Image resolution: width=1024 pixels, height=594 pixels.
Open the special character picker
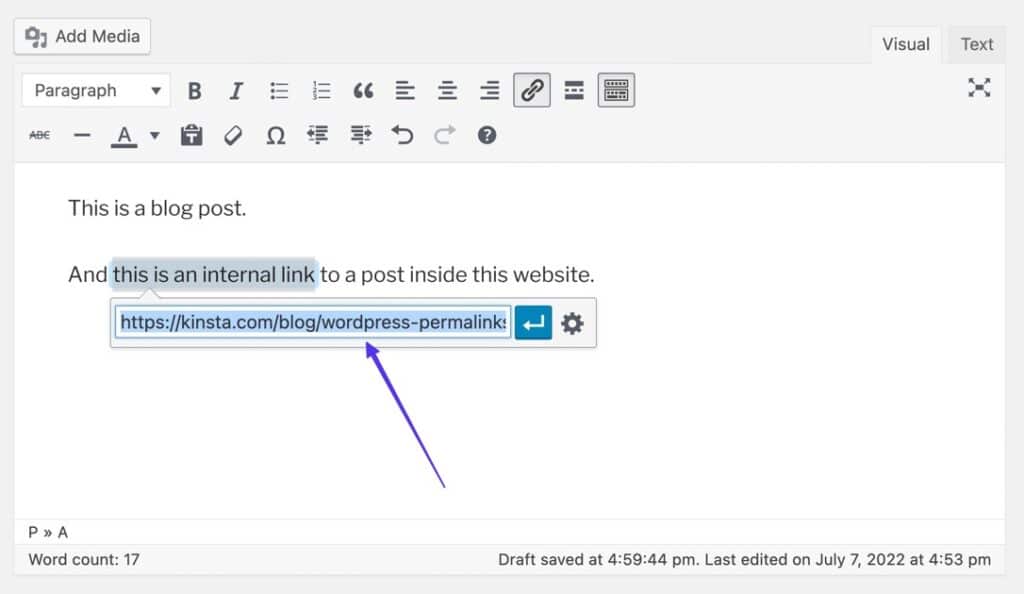(x=276, y=134)
